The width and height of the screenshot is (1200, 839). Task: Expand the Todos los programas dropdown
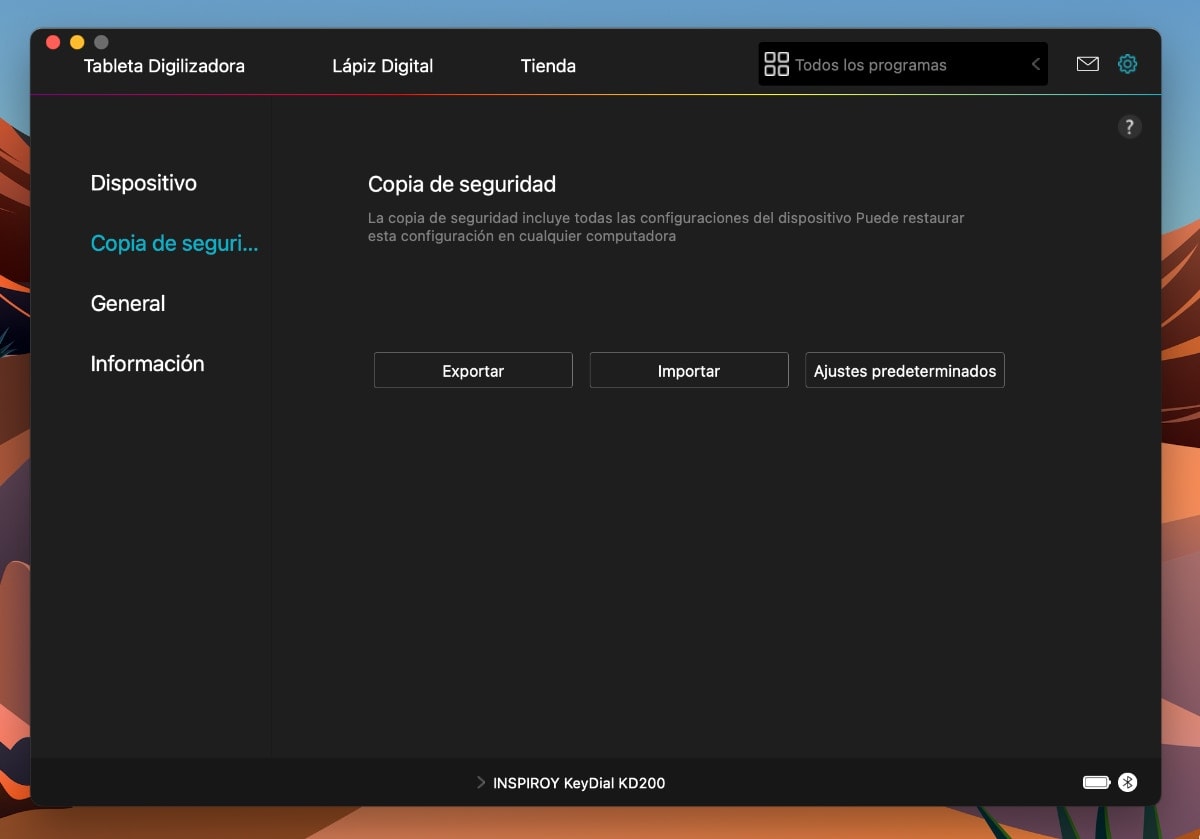pos(1035,63)
